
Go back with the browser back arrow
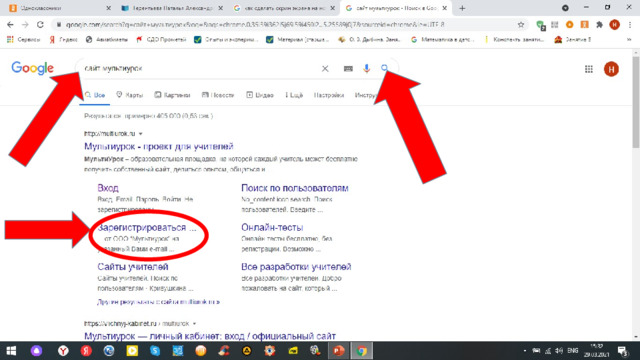pyautogui.click(x=10, y=24)
